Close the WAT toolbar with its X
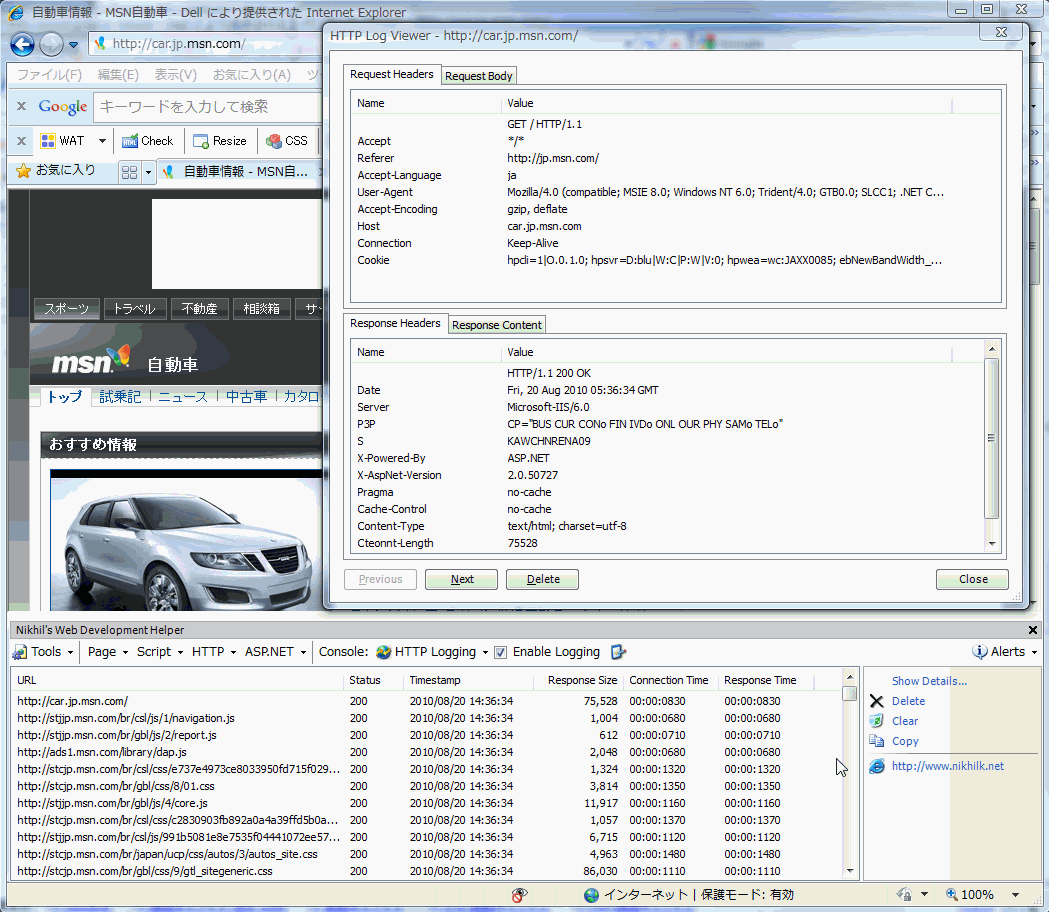 pyautogui.click(x=21, y=141)
